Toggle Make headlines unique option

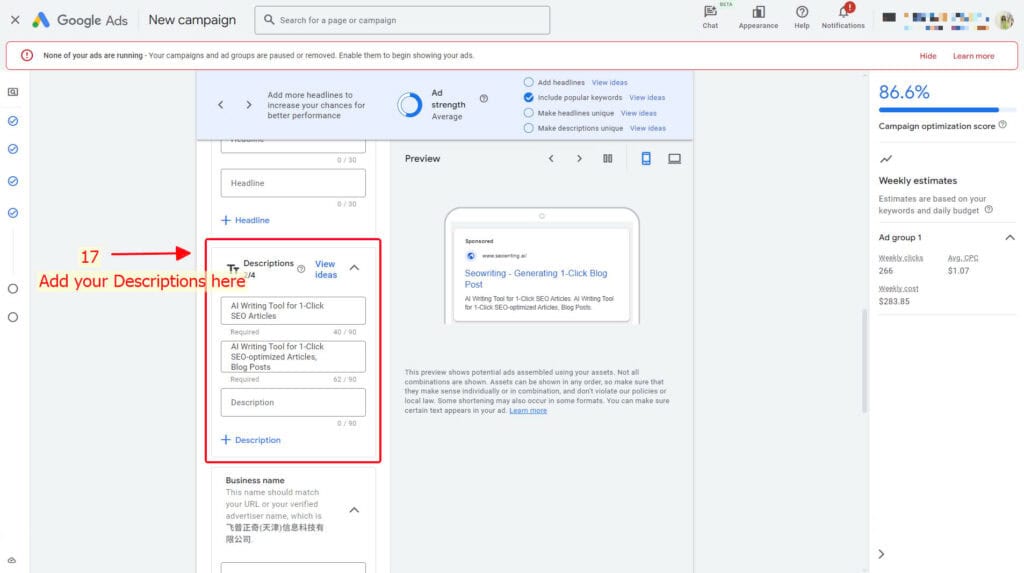click(x=528, y=113)
